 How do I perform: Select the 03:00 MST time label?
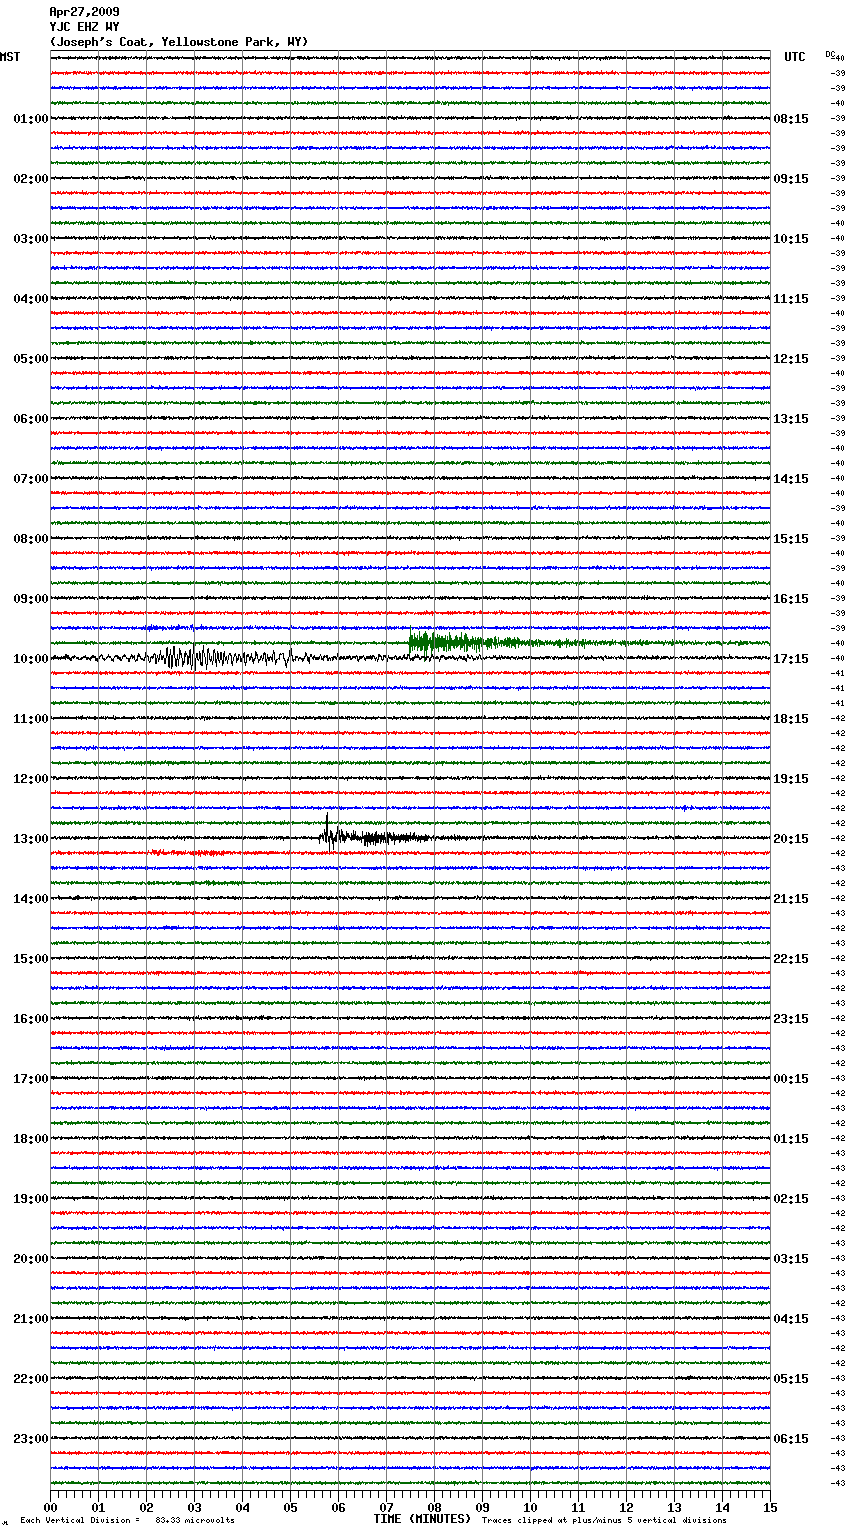(31, 239)
